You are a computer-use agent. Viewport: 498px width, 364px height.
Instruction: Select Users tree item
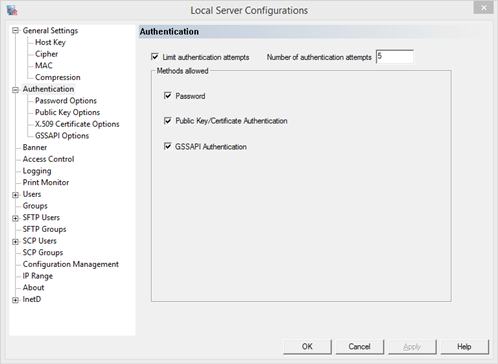pyautogui.click(x=32, y=194)
